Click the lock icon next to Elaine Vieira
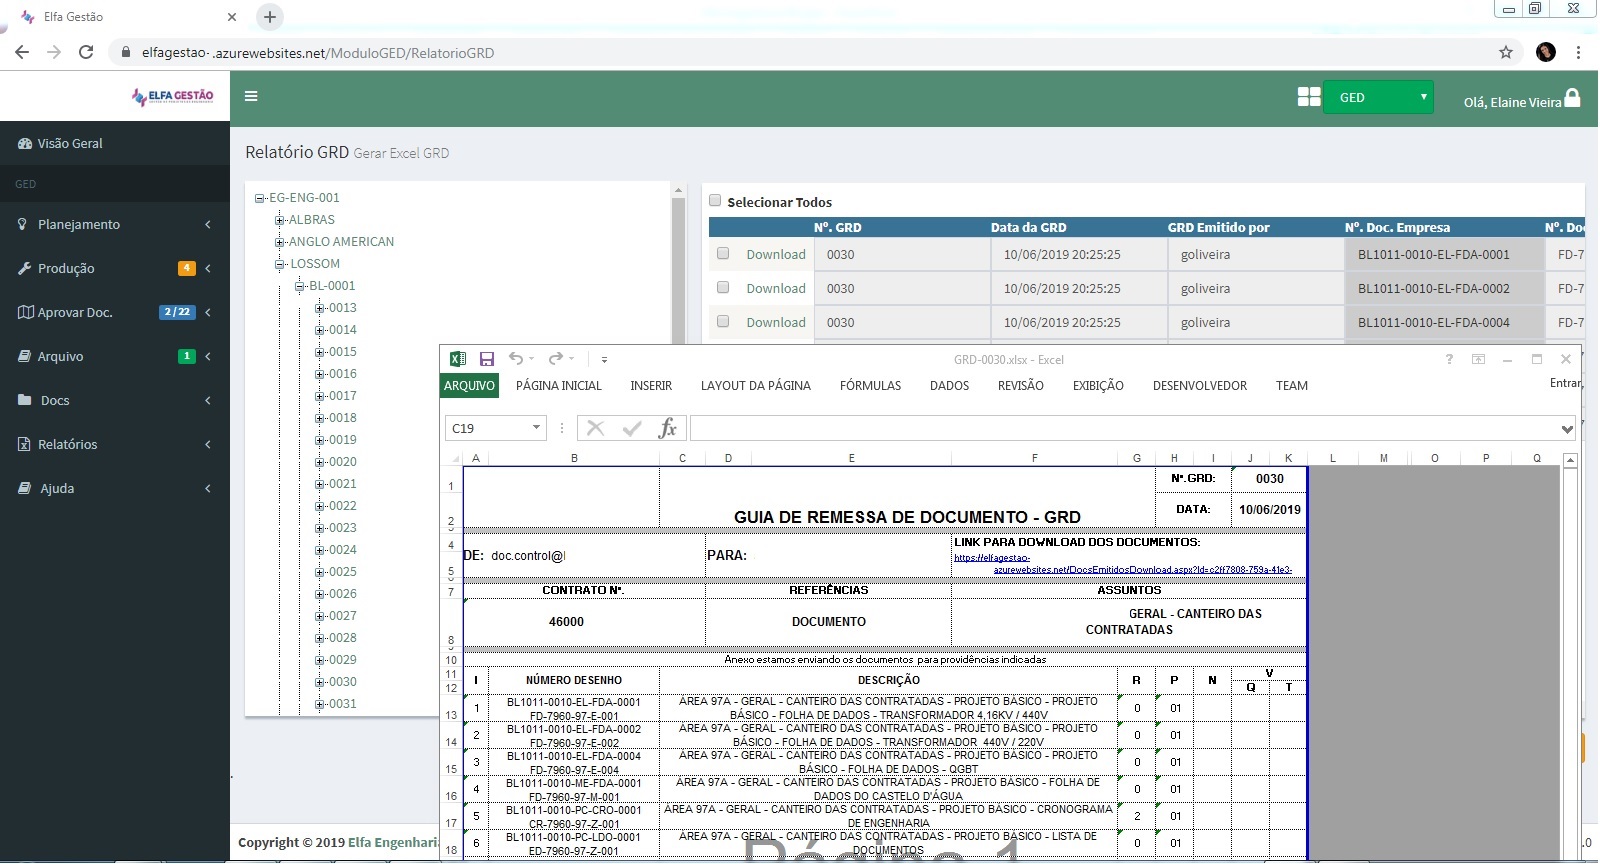 pyautogui.click(x=1573, y=98)
